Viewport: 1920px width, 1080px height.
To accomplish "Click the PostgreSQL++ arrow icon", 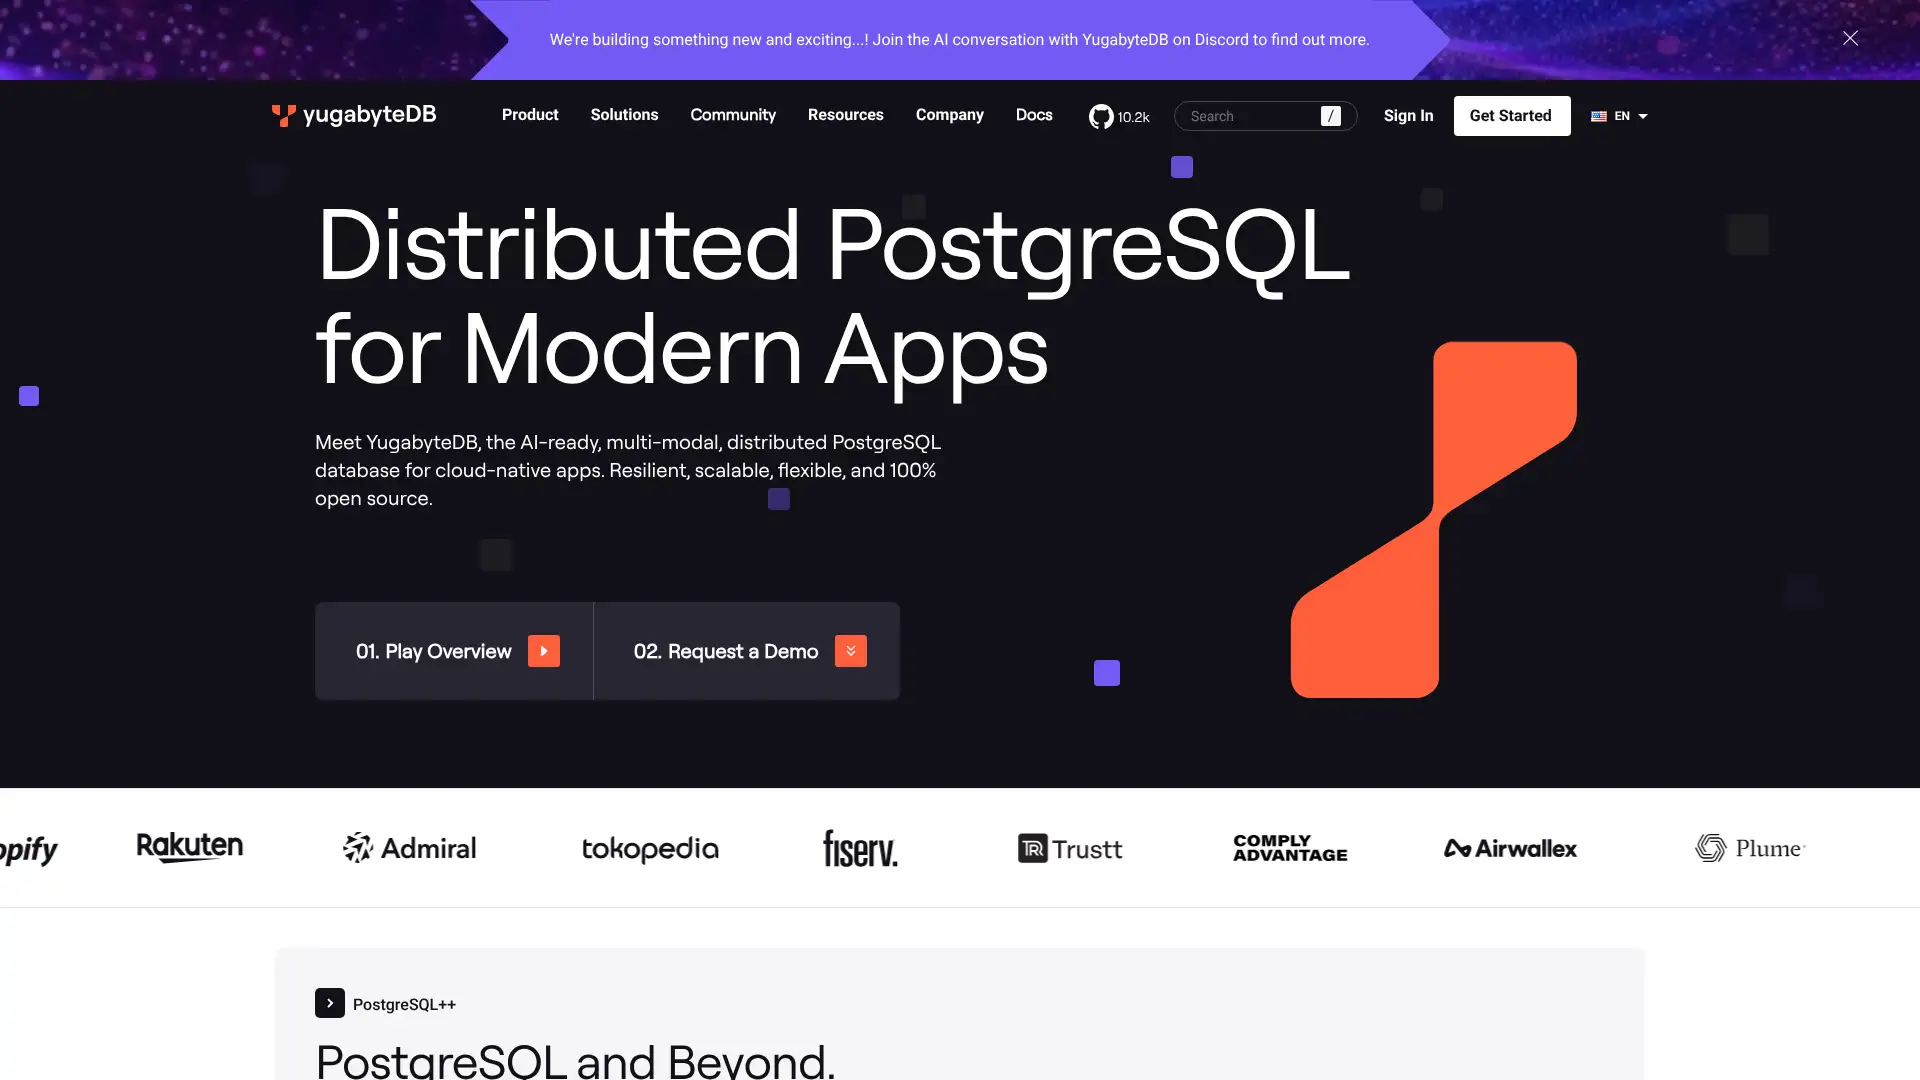I will click(x=330, y=1003).
